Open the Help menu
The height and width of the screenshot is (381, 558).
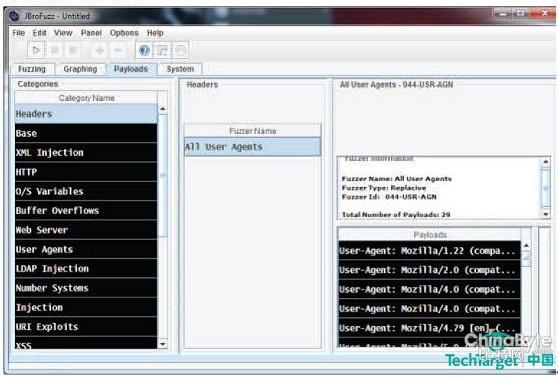(x=155, y=33)
